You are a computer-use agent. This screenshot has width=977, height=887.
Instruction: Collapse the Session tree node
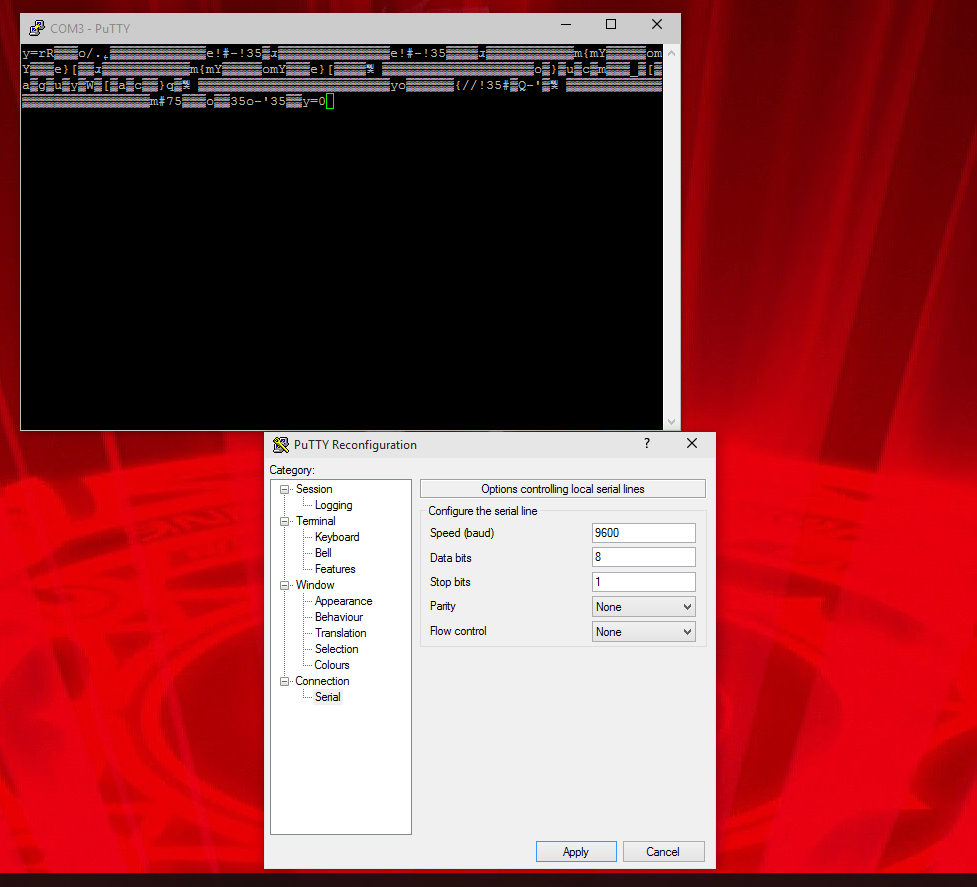point(285,490)
